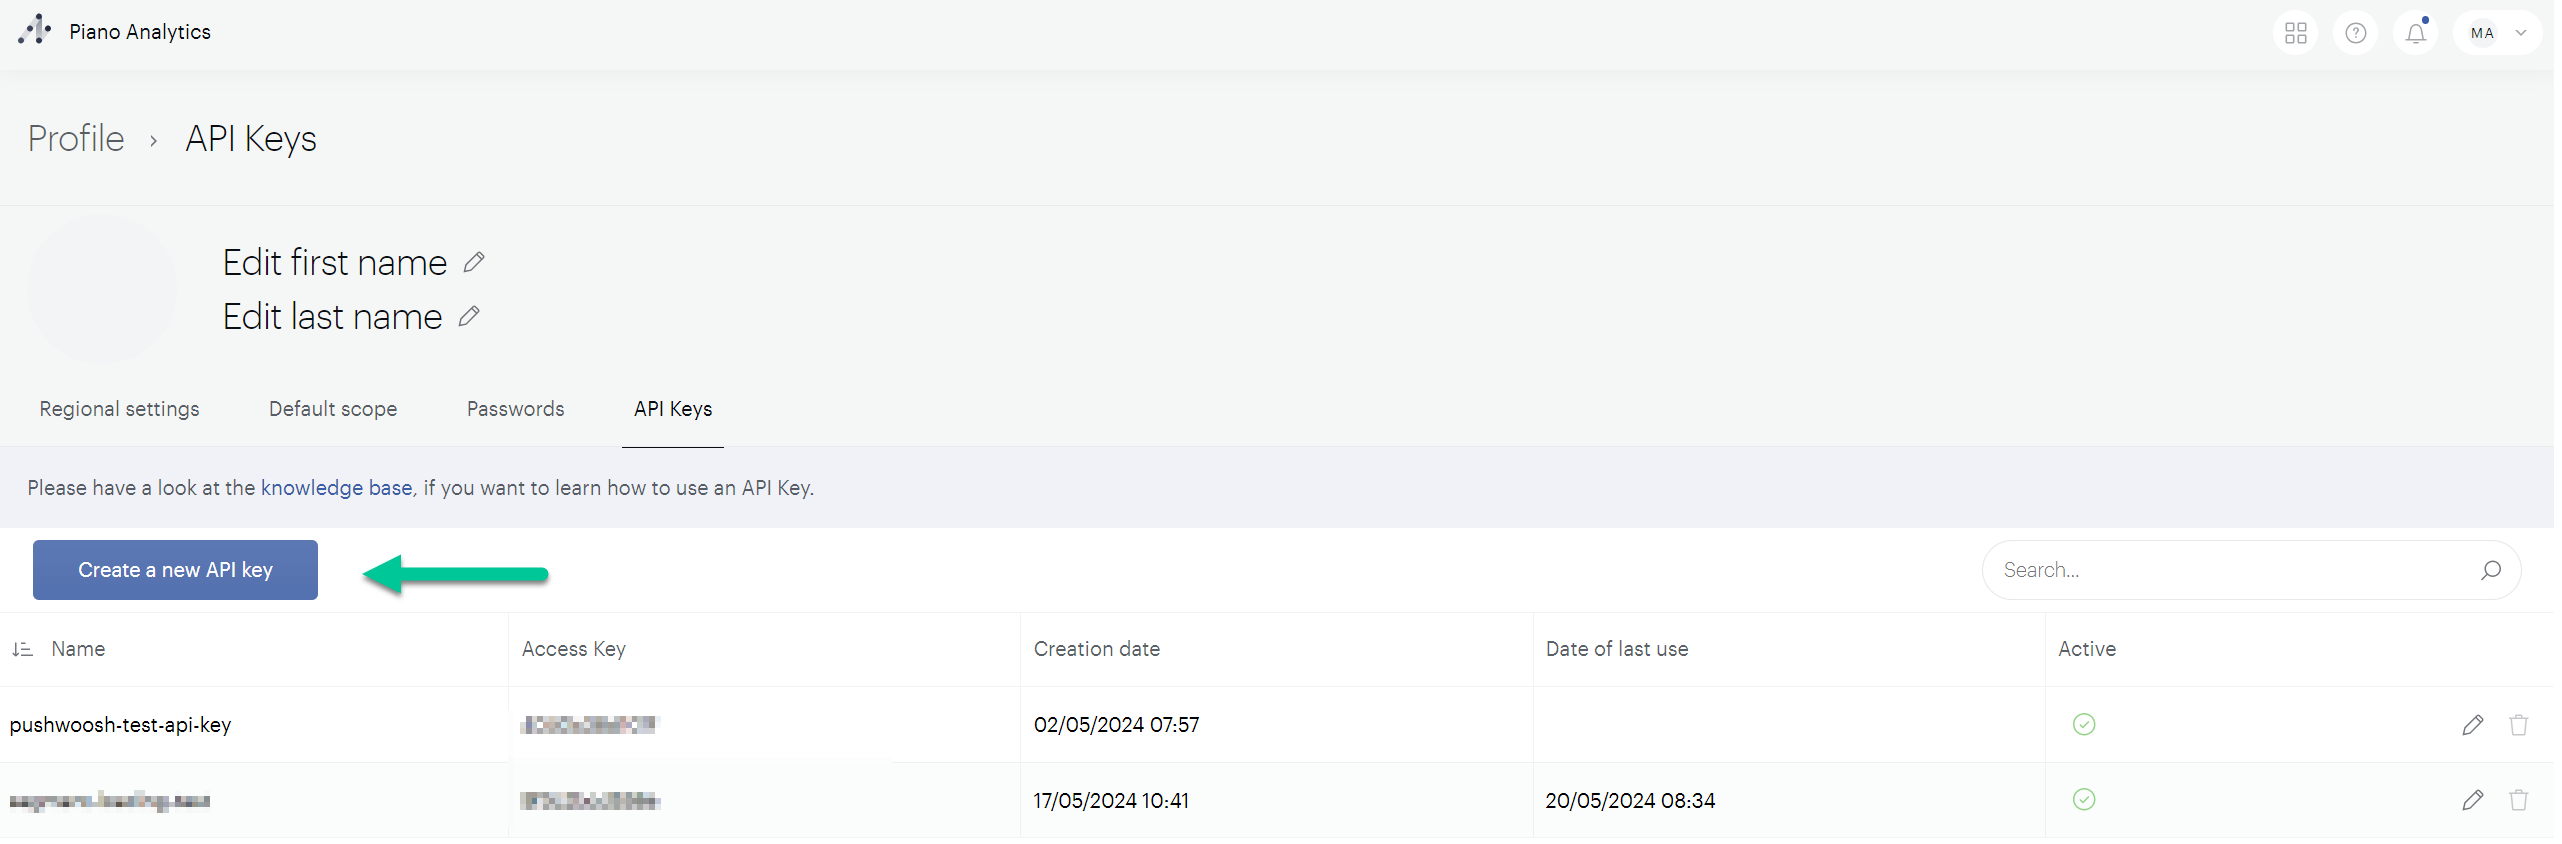Edit the first name using the pencil icon
Image resolution: width=2562 pixels, height=844 pixels.
[473, 261]
